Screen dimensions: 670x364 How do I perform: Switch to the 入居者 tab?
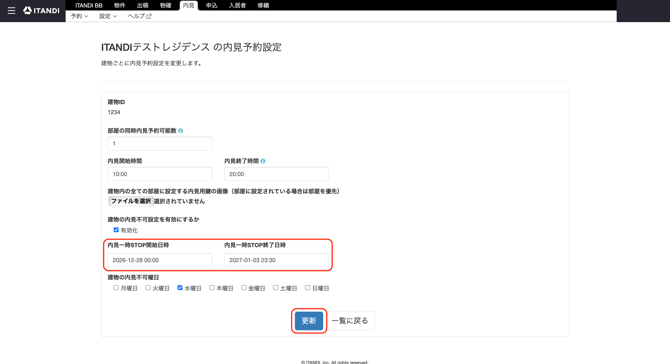(x=237, y=6)
